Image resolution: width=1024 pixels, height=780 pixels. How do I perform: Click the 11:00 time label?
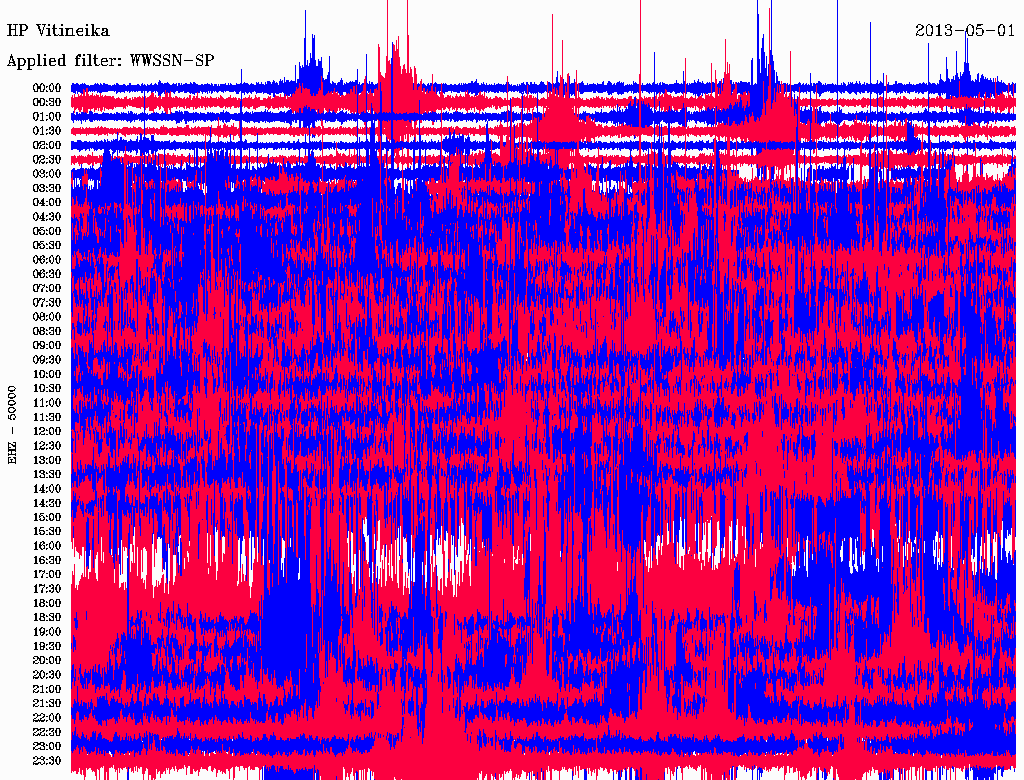pyautogui.click(x=47, y=403)
